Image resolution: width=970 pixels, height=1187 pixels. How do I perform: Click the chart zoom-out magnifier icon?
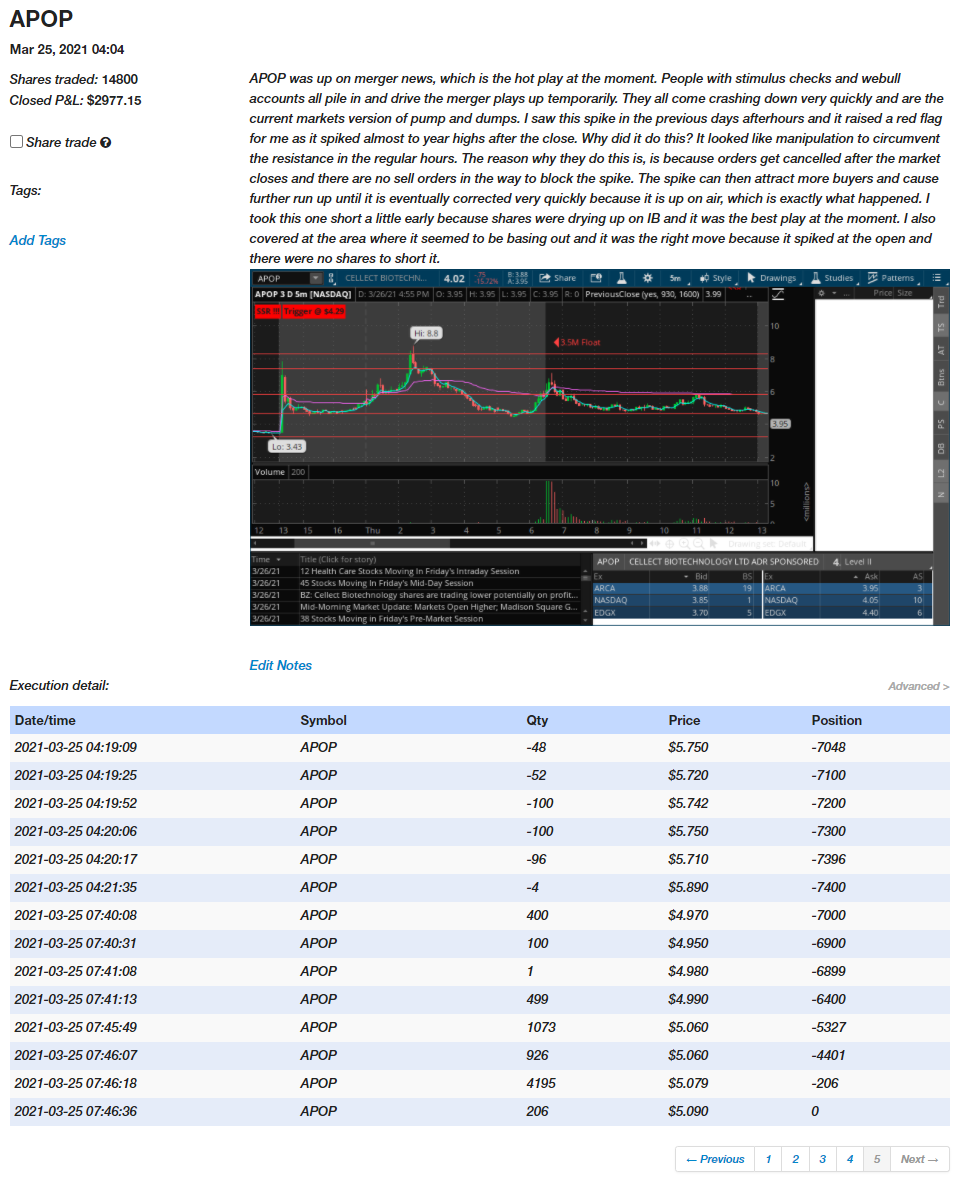pos(698,544)
